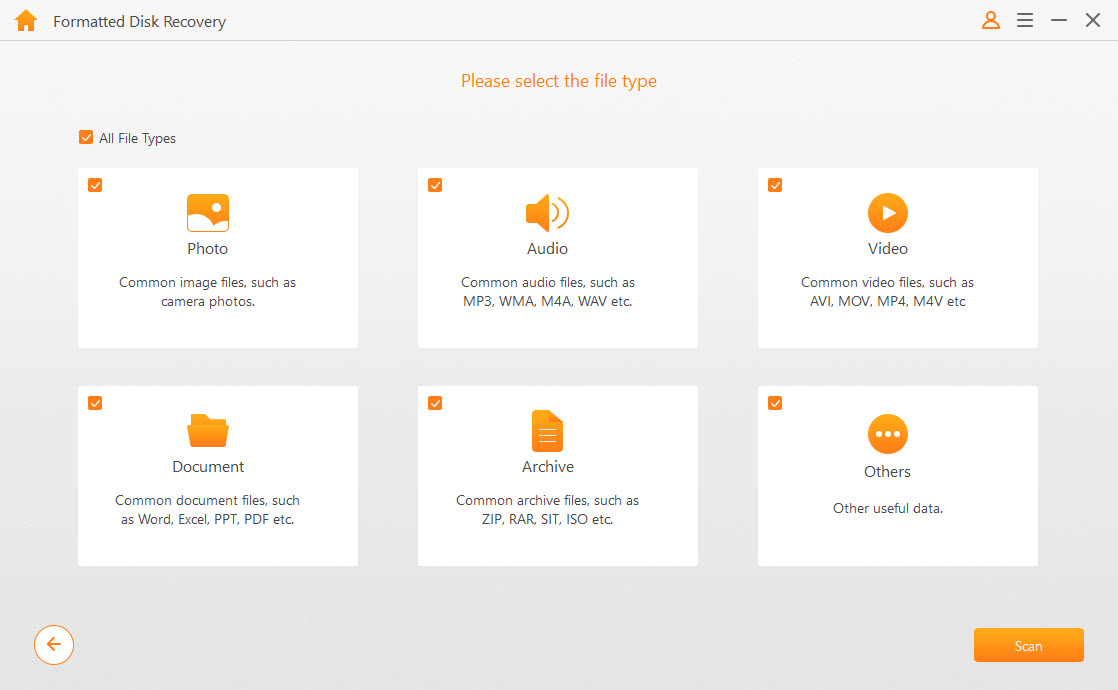Click the user account icon
This screenshot has height=690, width=1118.
(x=990, y=19)
